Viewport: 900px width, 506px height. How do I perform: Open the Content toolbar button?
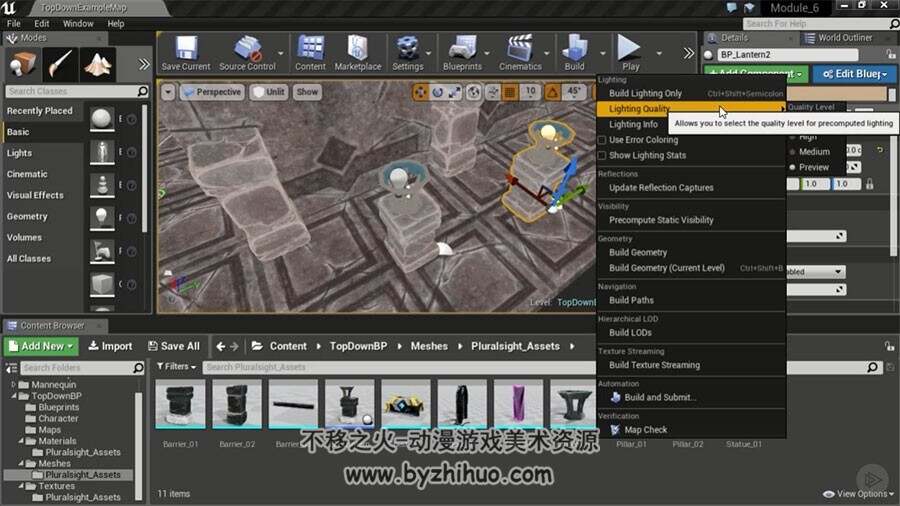coord(311,53)
